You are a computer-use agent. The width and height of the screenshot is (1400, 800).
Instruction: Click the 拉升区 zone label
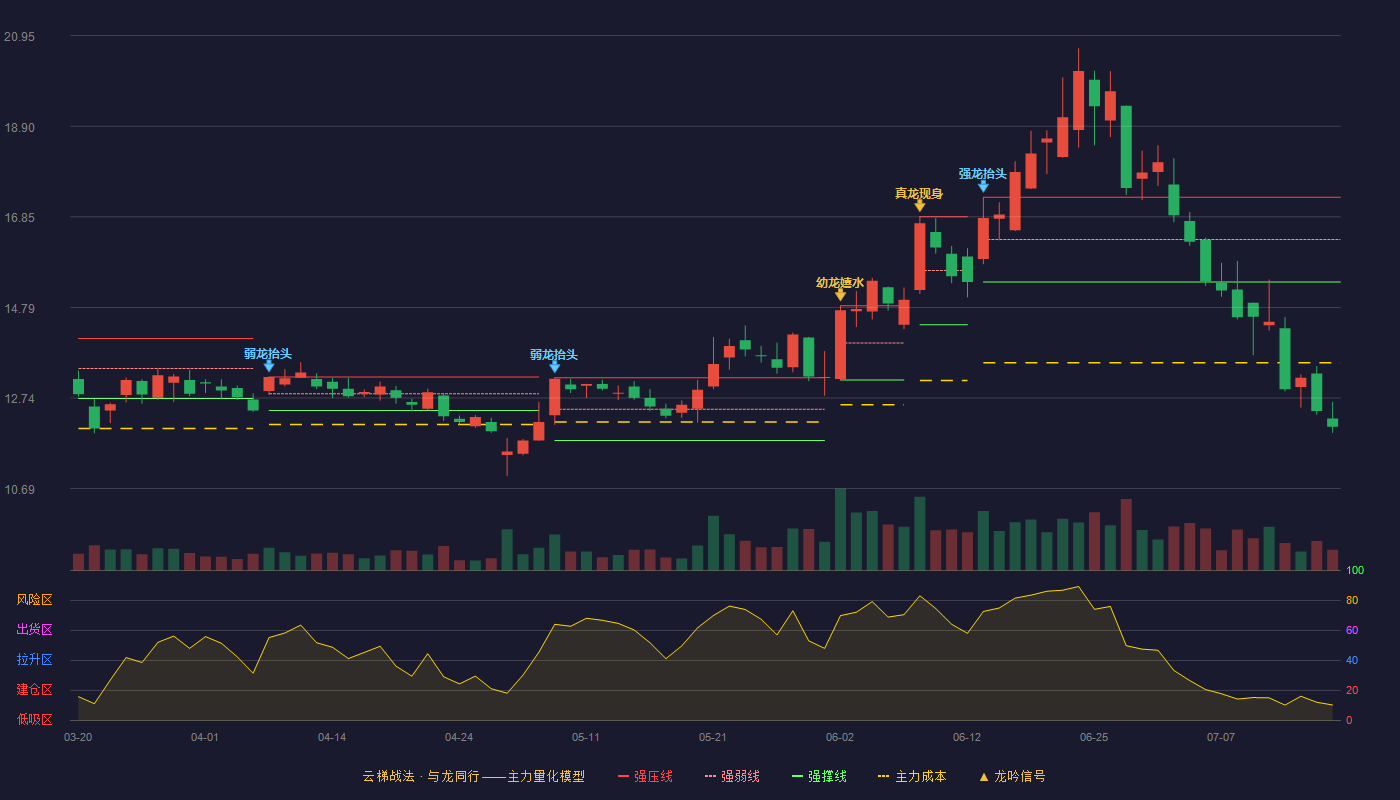[34, 660]
